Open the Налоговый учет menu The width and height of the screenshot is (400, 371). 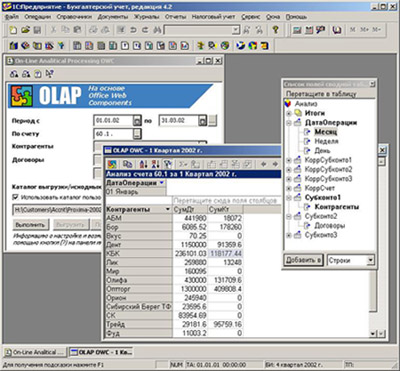(x=213, y=17)
